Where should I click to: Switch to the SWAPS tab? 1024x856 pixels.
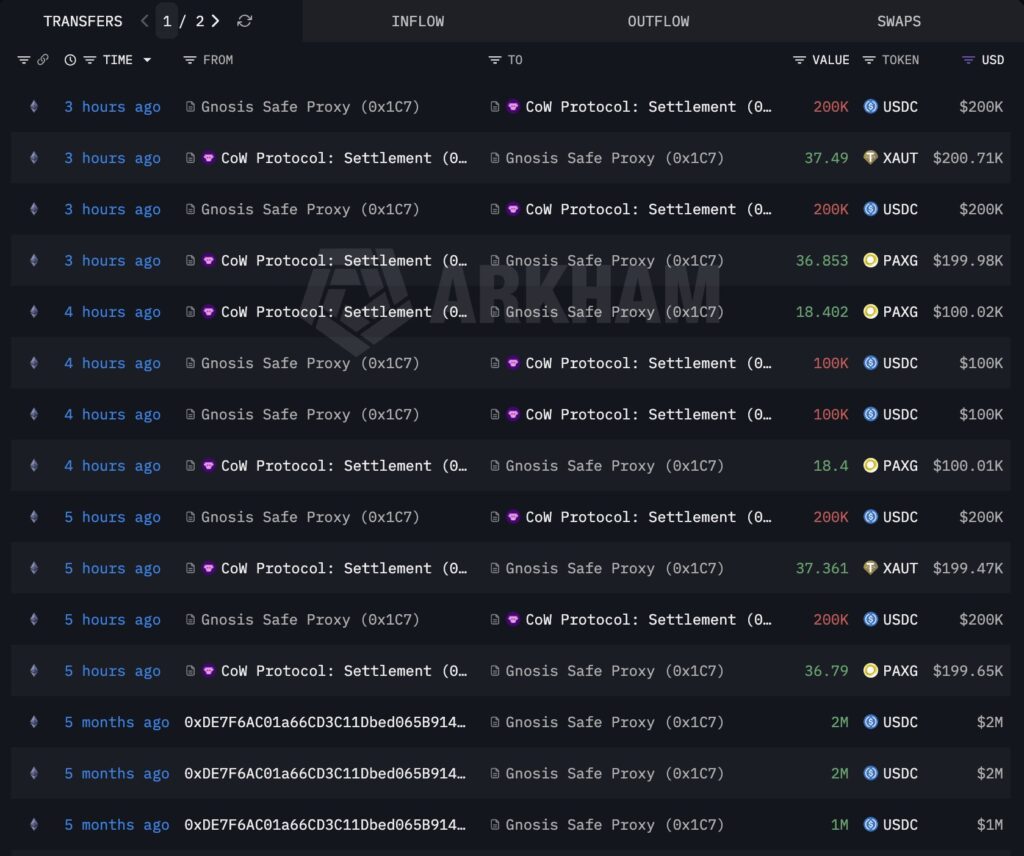click(899, 21)
